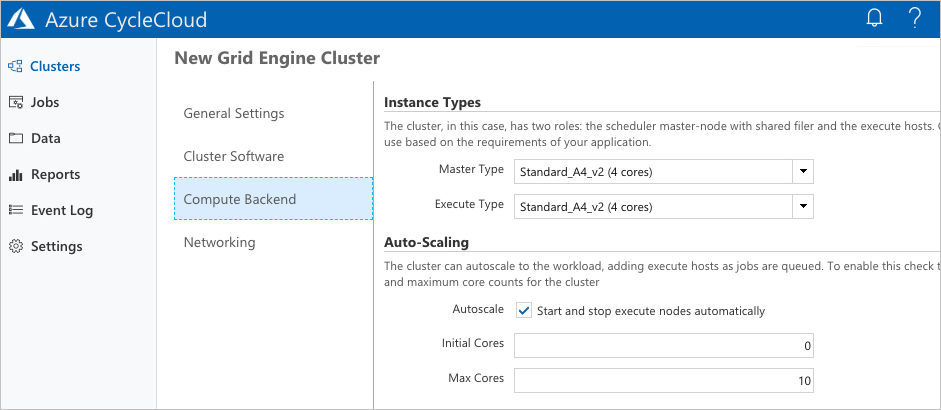Screen dimensions: 941x410
Task: Open the notifications bell
Action: pyautogui.click(x=875, y=18)
